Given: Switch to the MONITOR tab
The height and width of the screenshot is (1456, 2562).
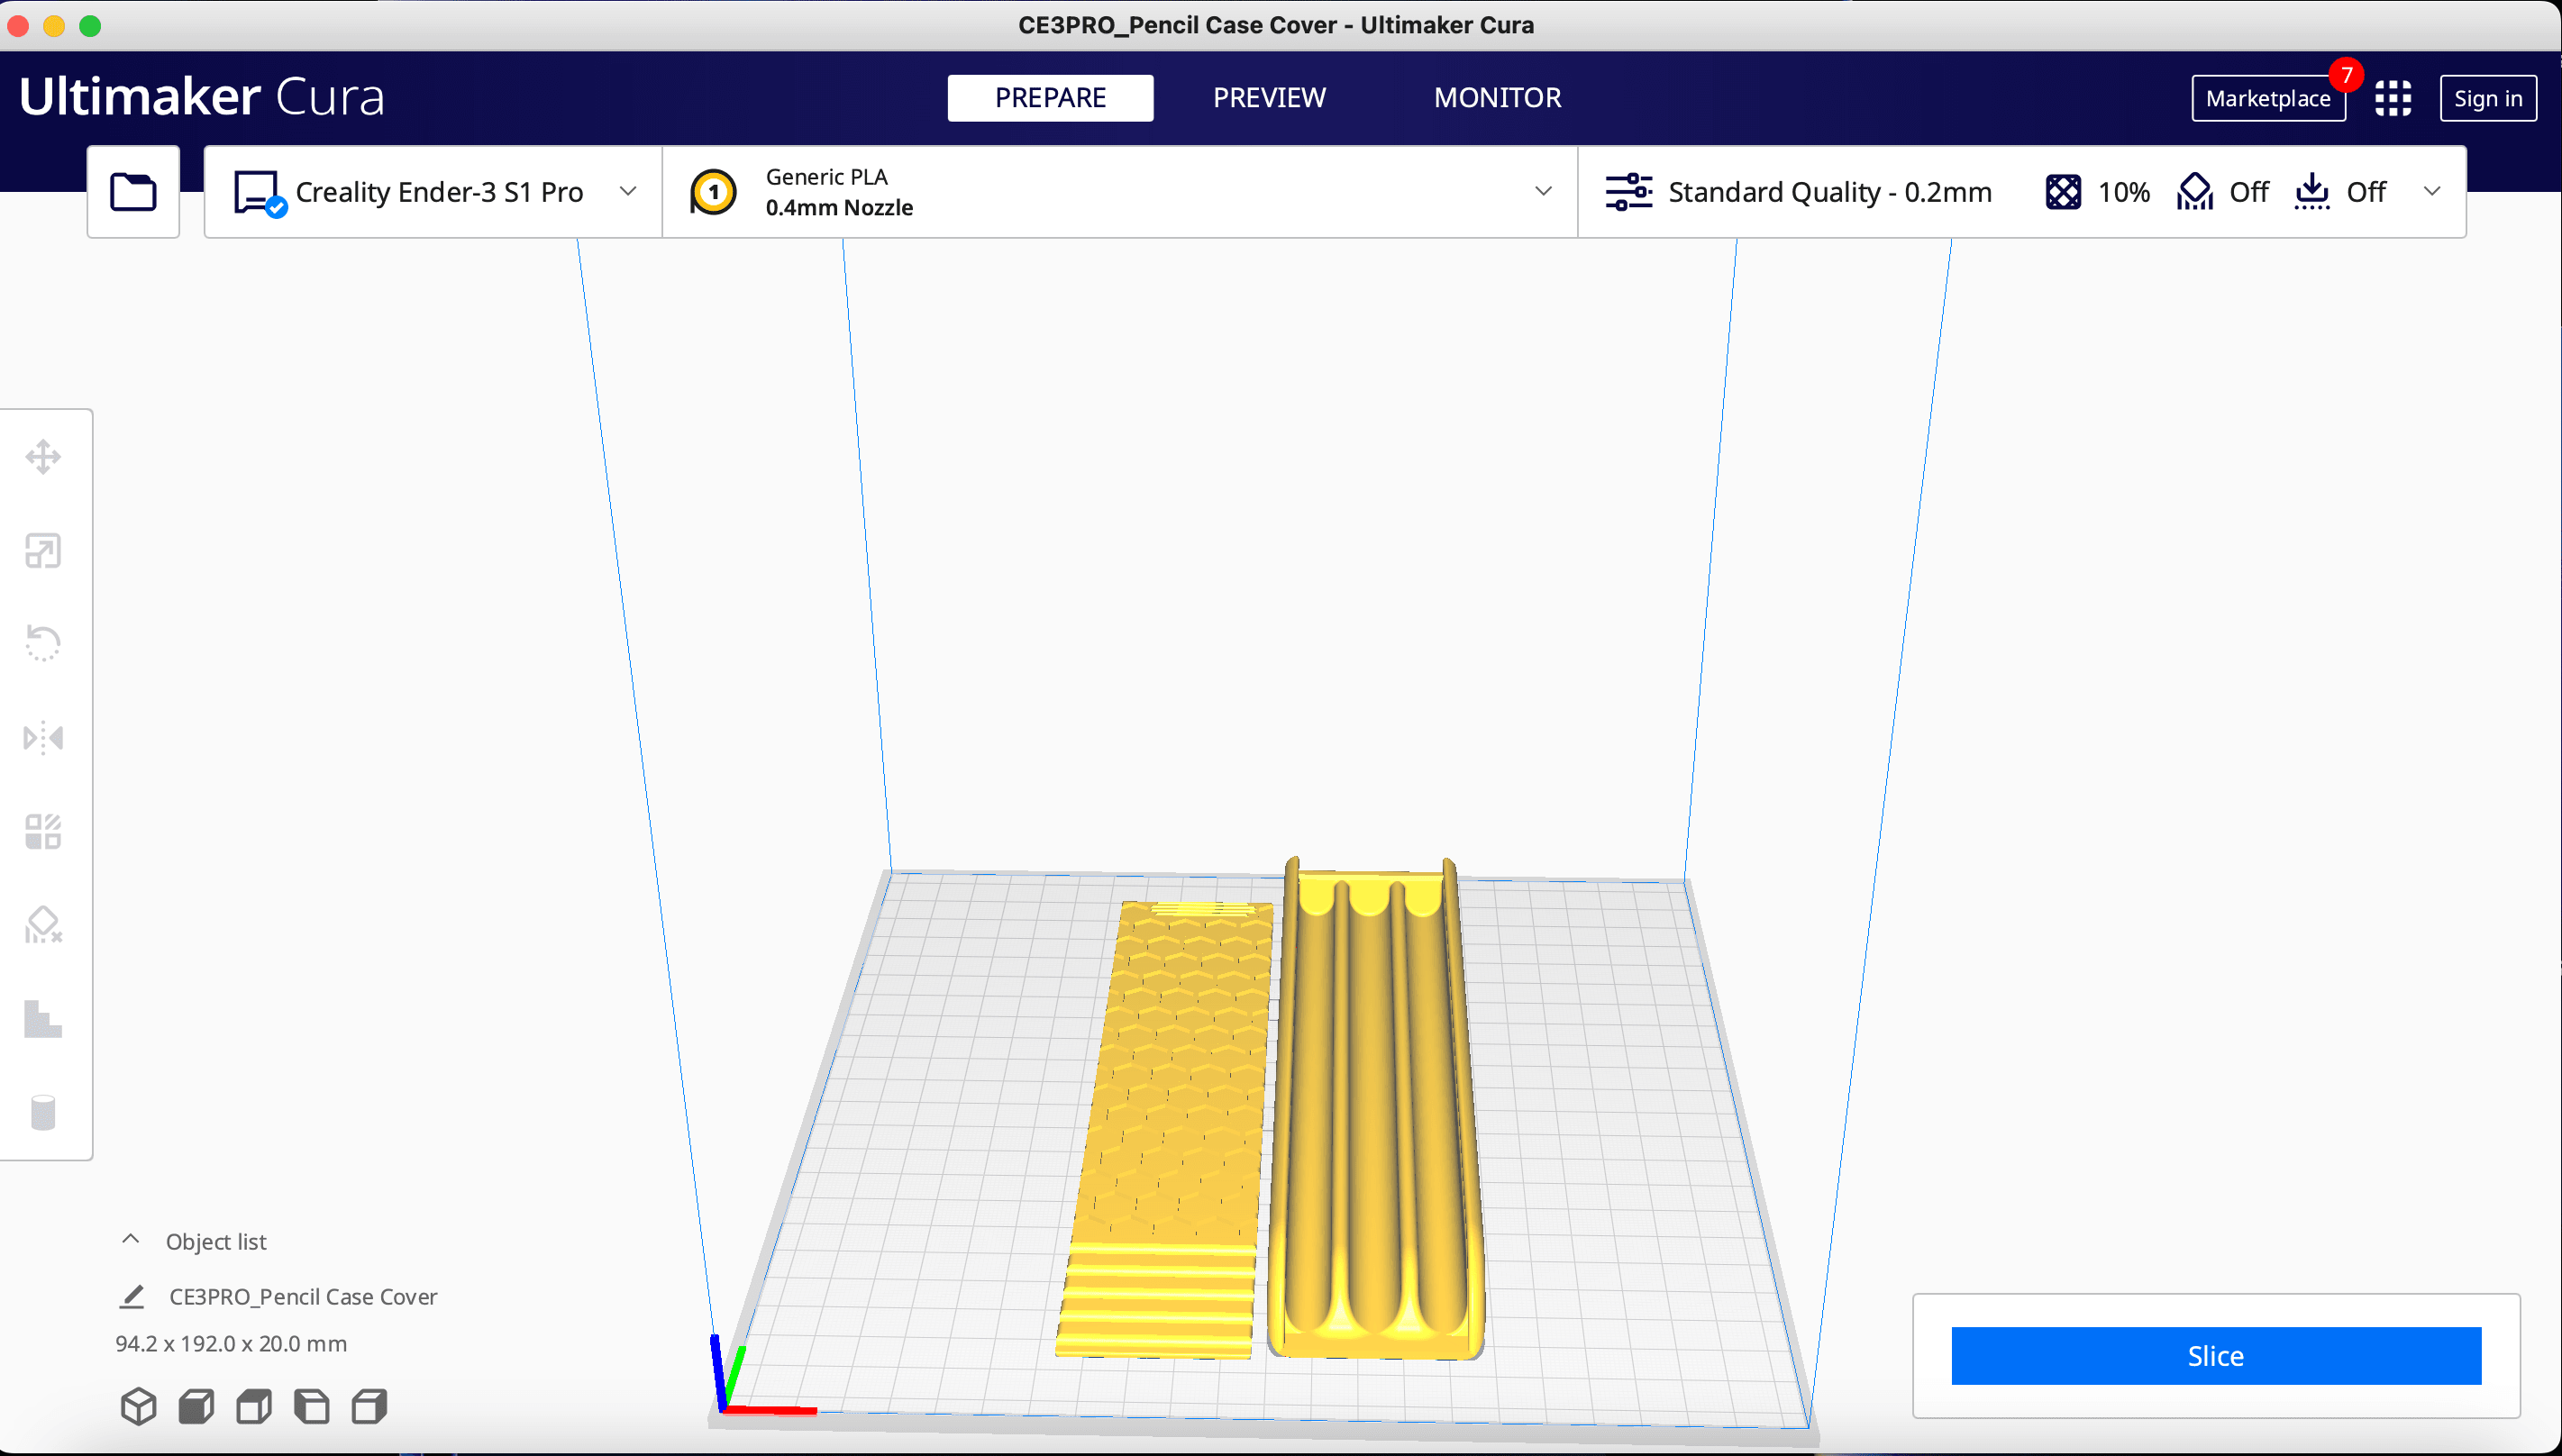Looking at the screenshot, I should (x=1497, y=98).
